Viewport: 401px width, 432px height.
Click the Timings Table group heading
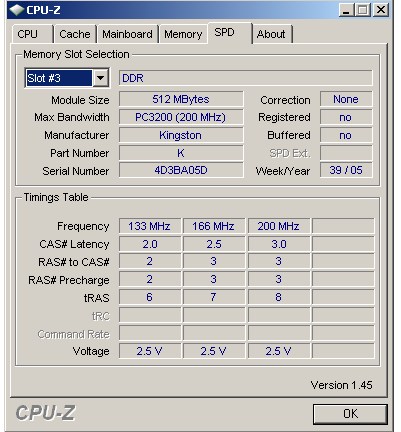[56, 197]
